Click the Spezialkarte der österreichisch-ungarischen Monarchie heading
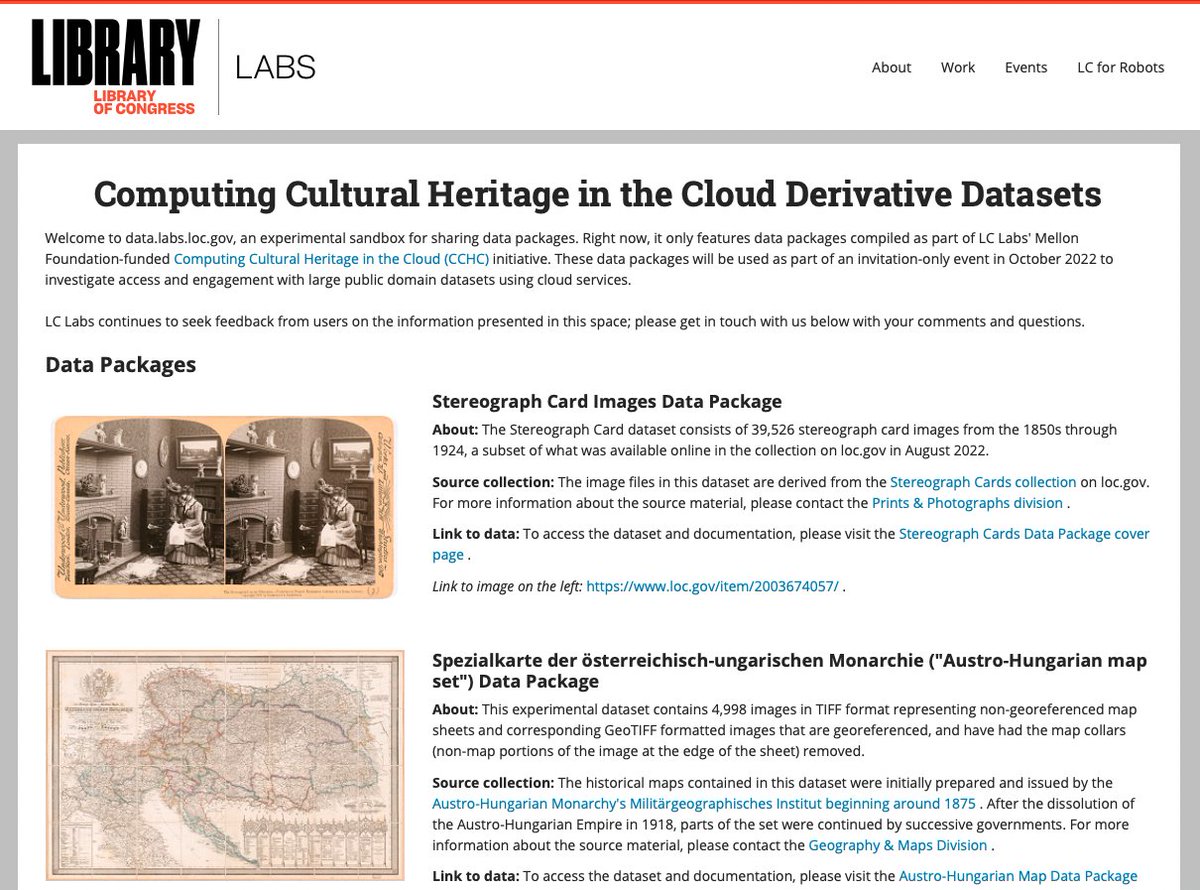The image size is (1200, 890). click(x=789, y=671)
